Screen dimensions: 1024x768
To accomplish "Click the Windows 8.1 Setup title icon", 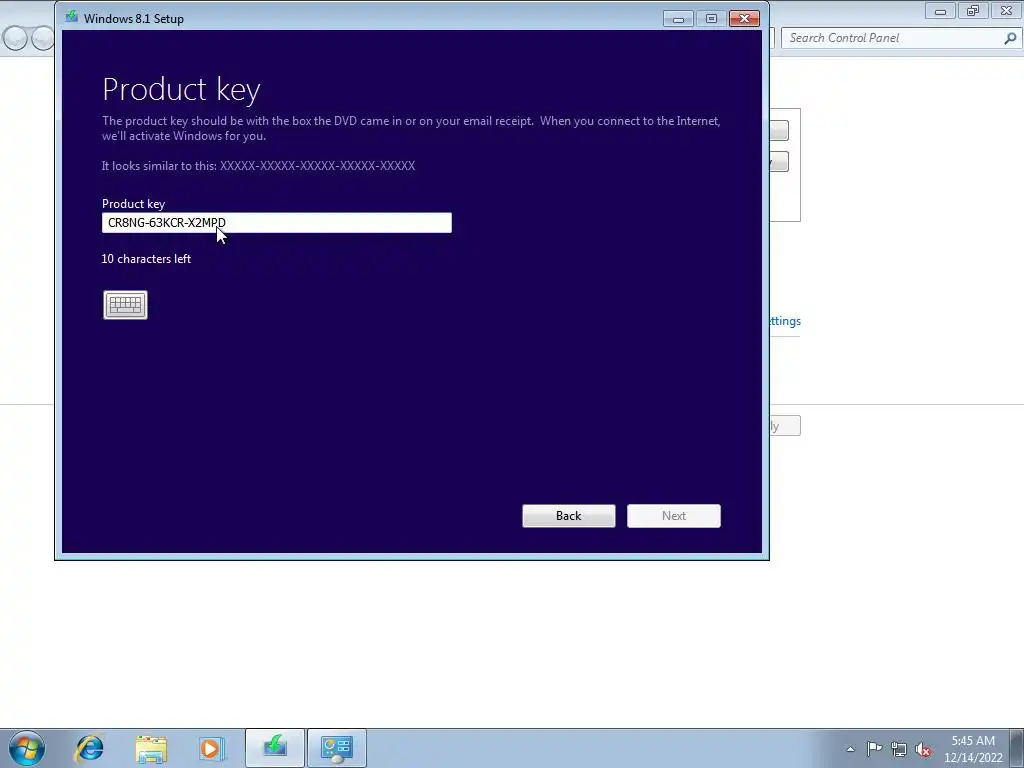I will click(71, 18).
